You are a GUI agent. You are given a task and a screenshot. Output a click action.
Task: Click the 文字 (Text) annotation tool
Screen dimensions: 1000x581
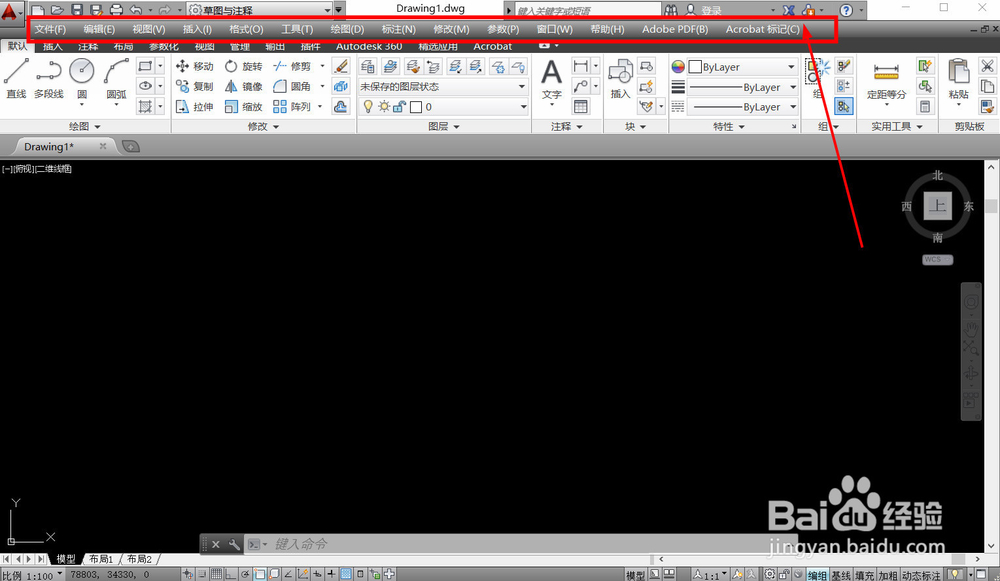coord(552,79)
